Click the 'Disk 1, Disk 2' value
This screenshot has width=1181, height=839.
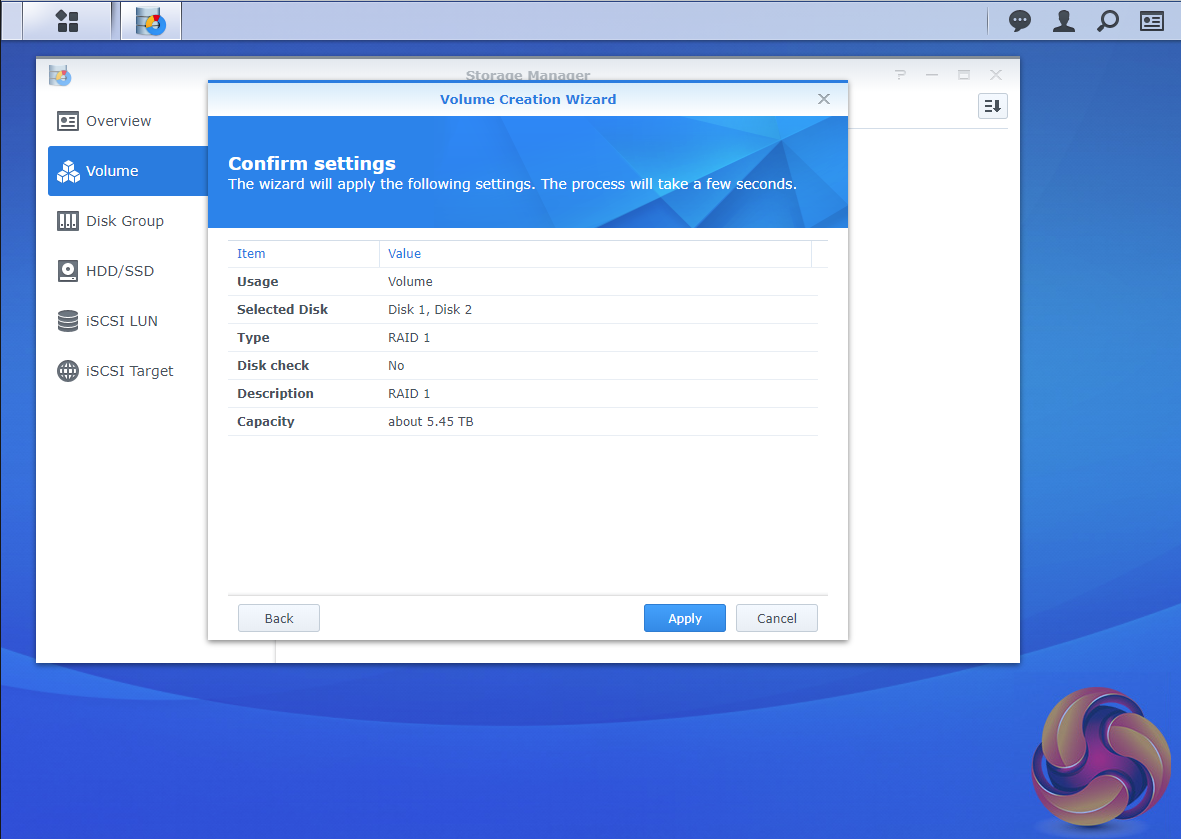(430, 310)
